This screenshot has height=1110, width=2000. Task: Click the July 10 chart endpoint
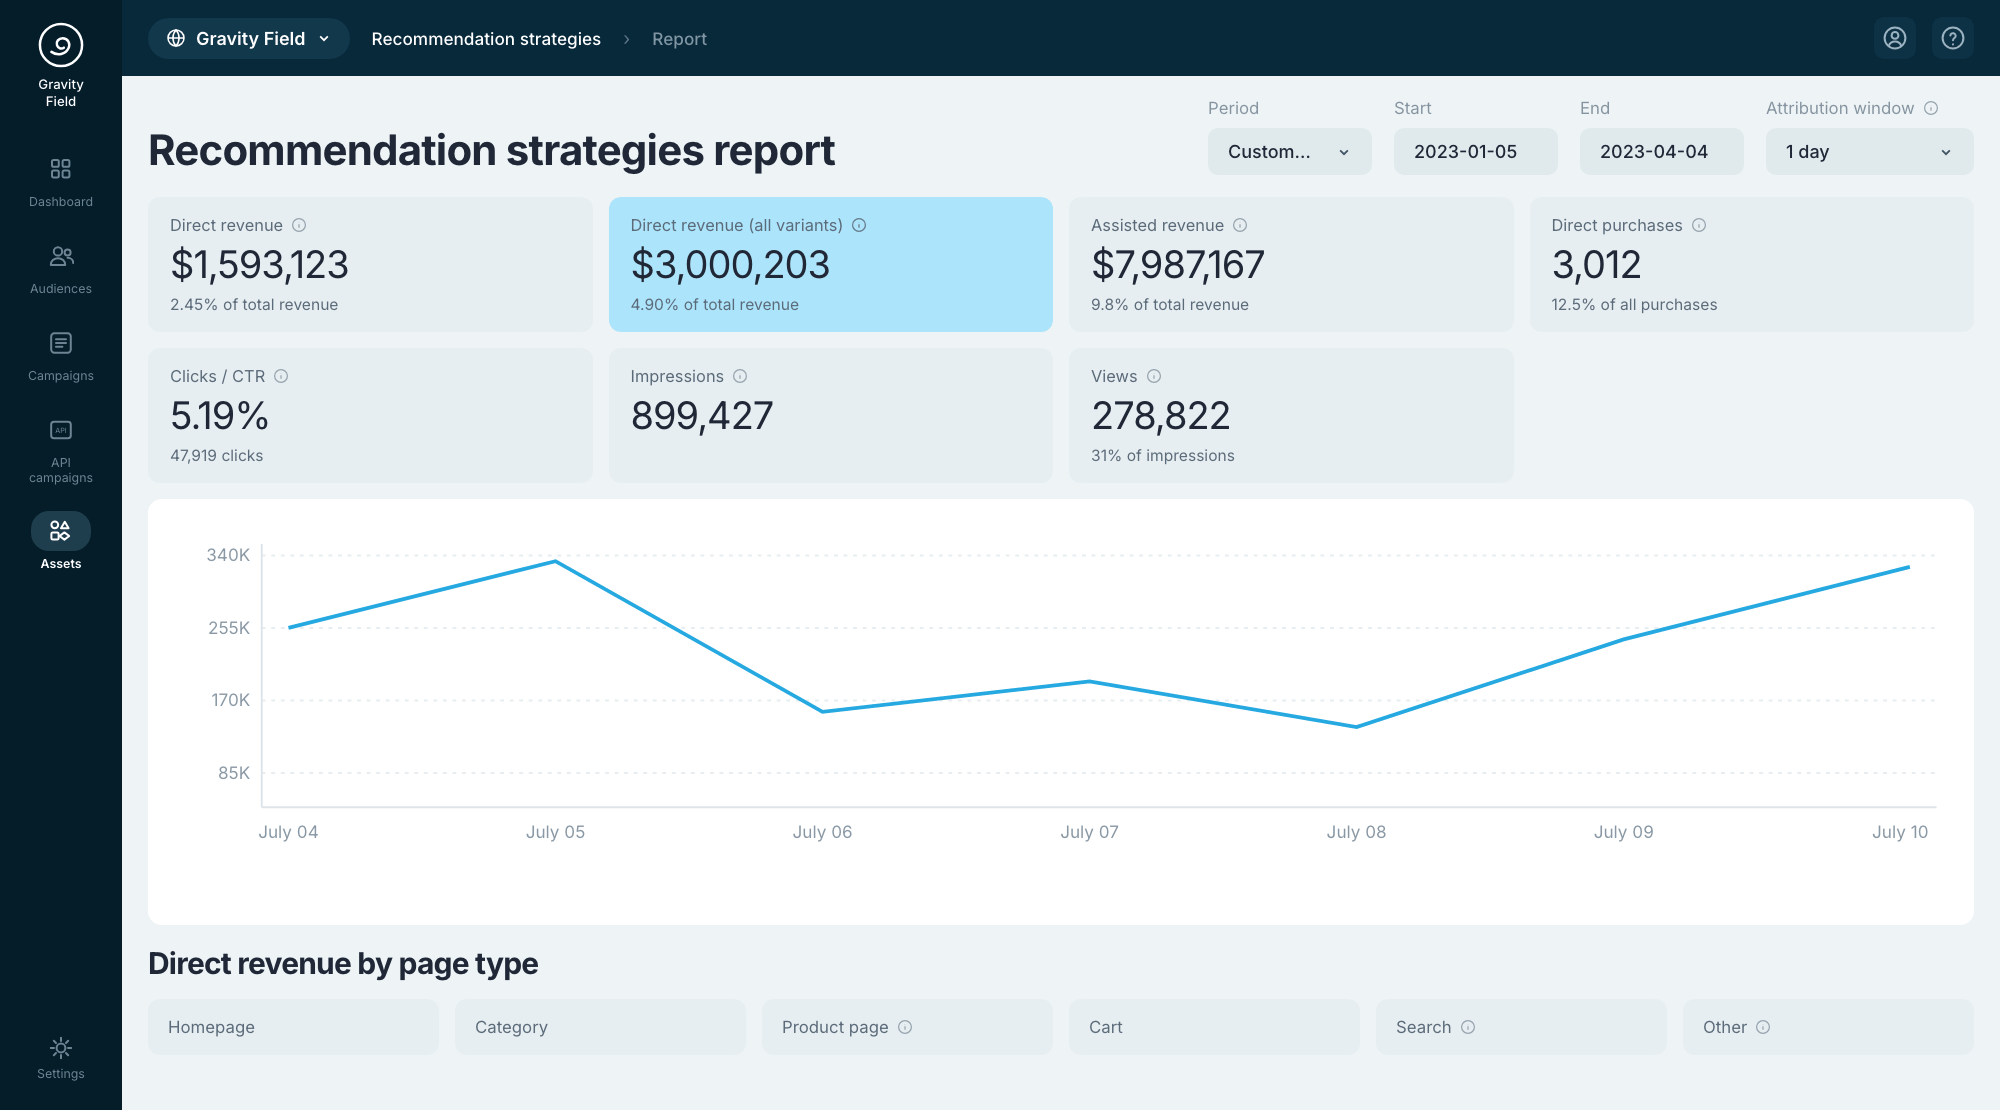pyautogui.click(x=1908, y=567)
